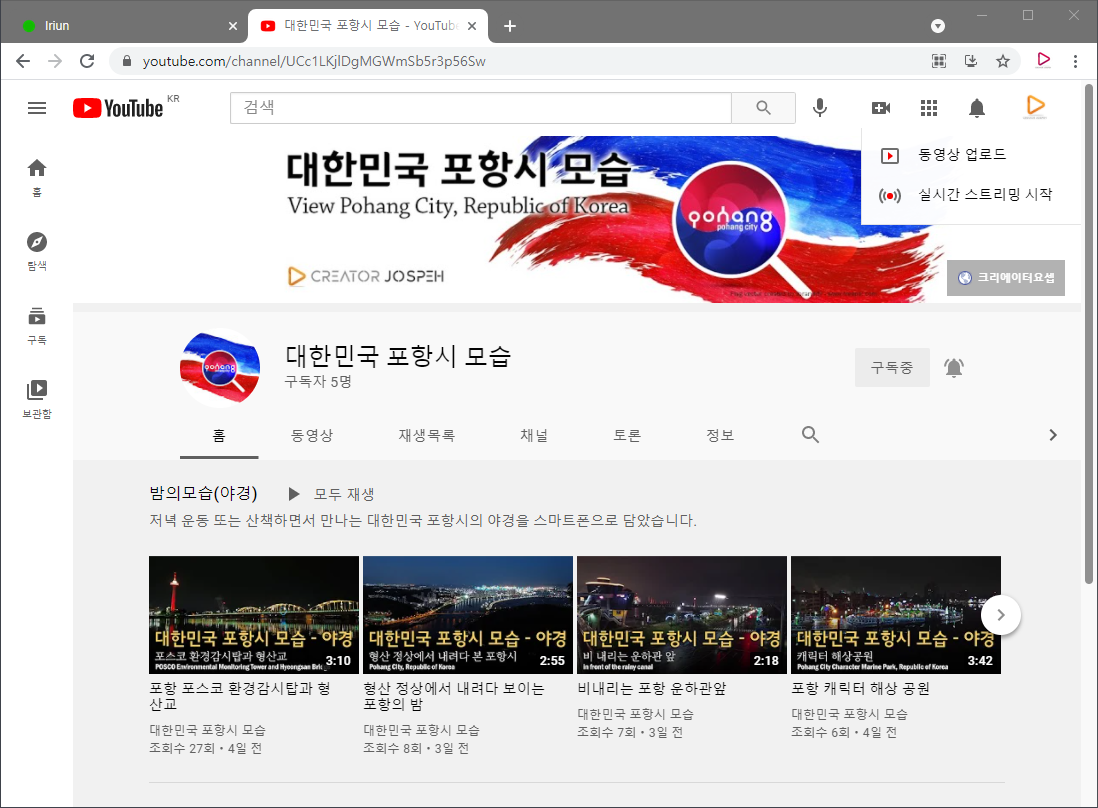
Task: Reload the page with refresh icon
Action: 87,61
